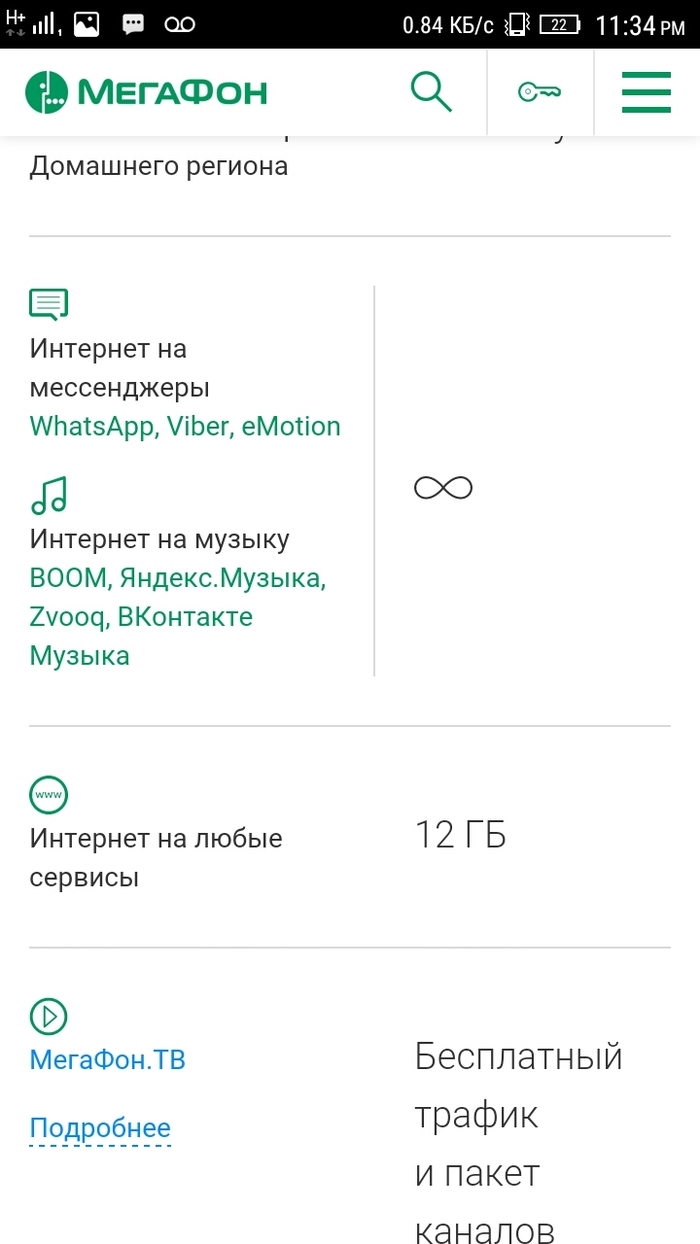The width and height of the screenshot is (700, 1244).
Task: Open the hamburger menu
Action: [646, 93]
